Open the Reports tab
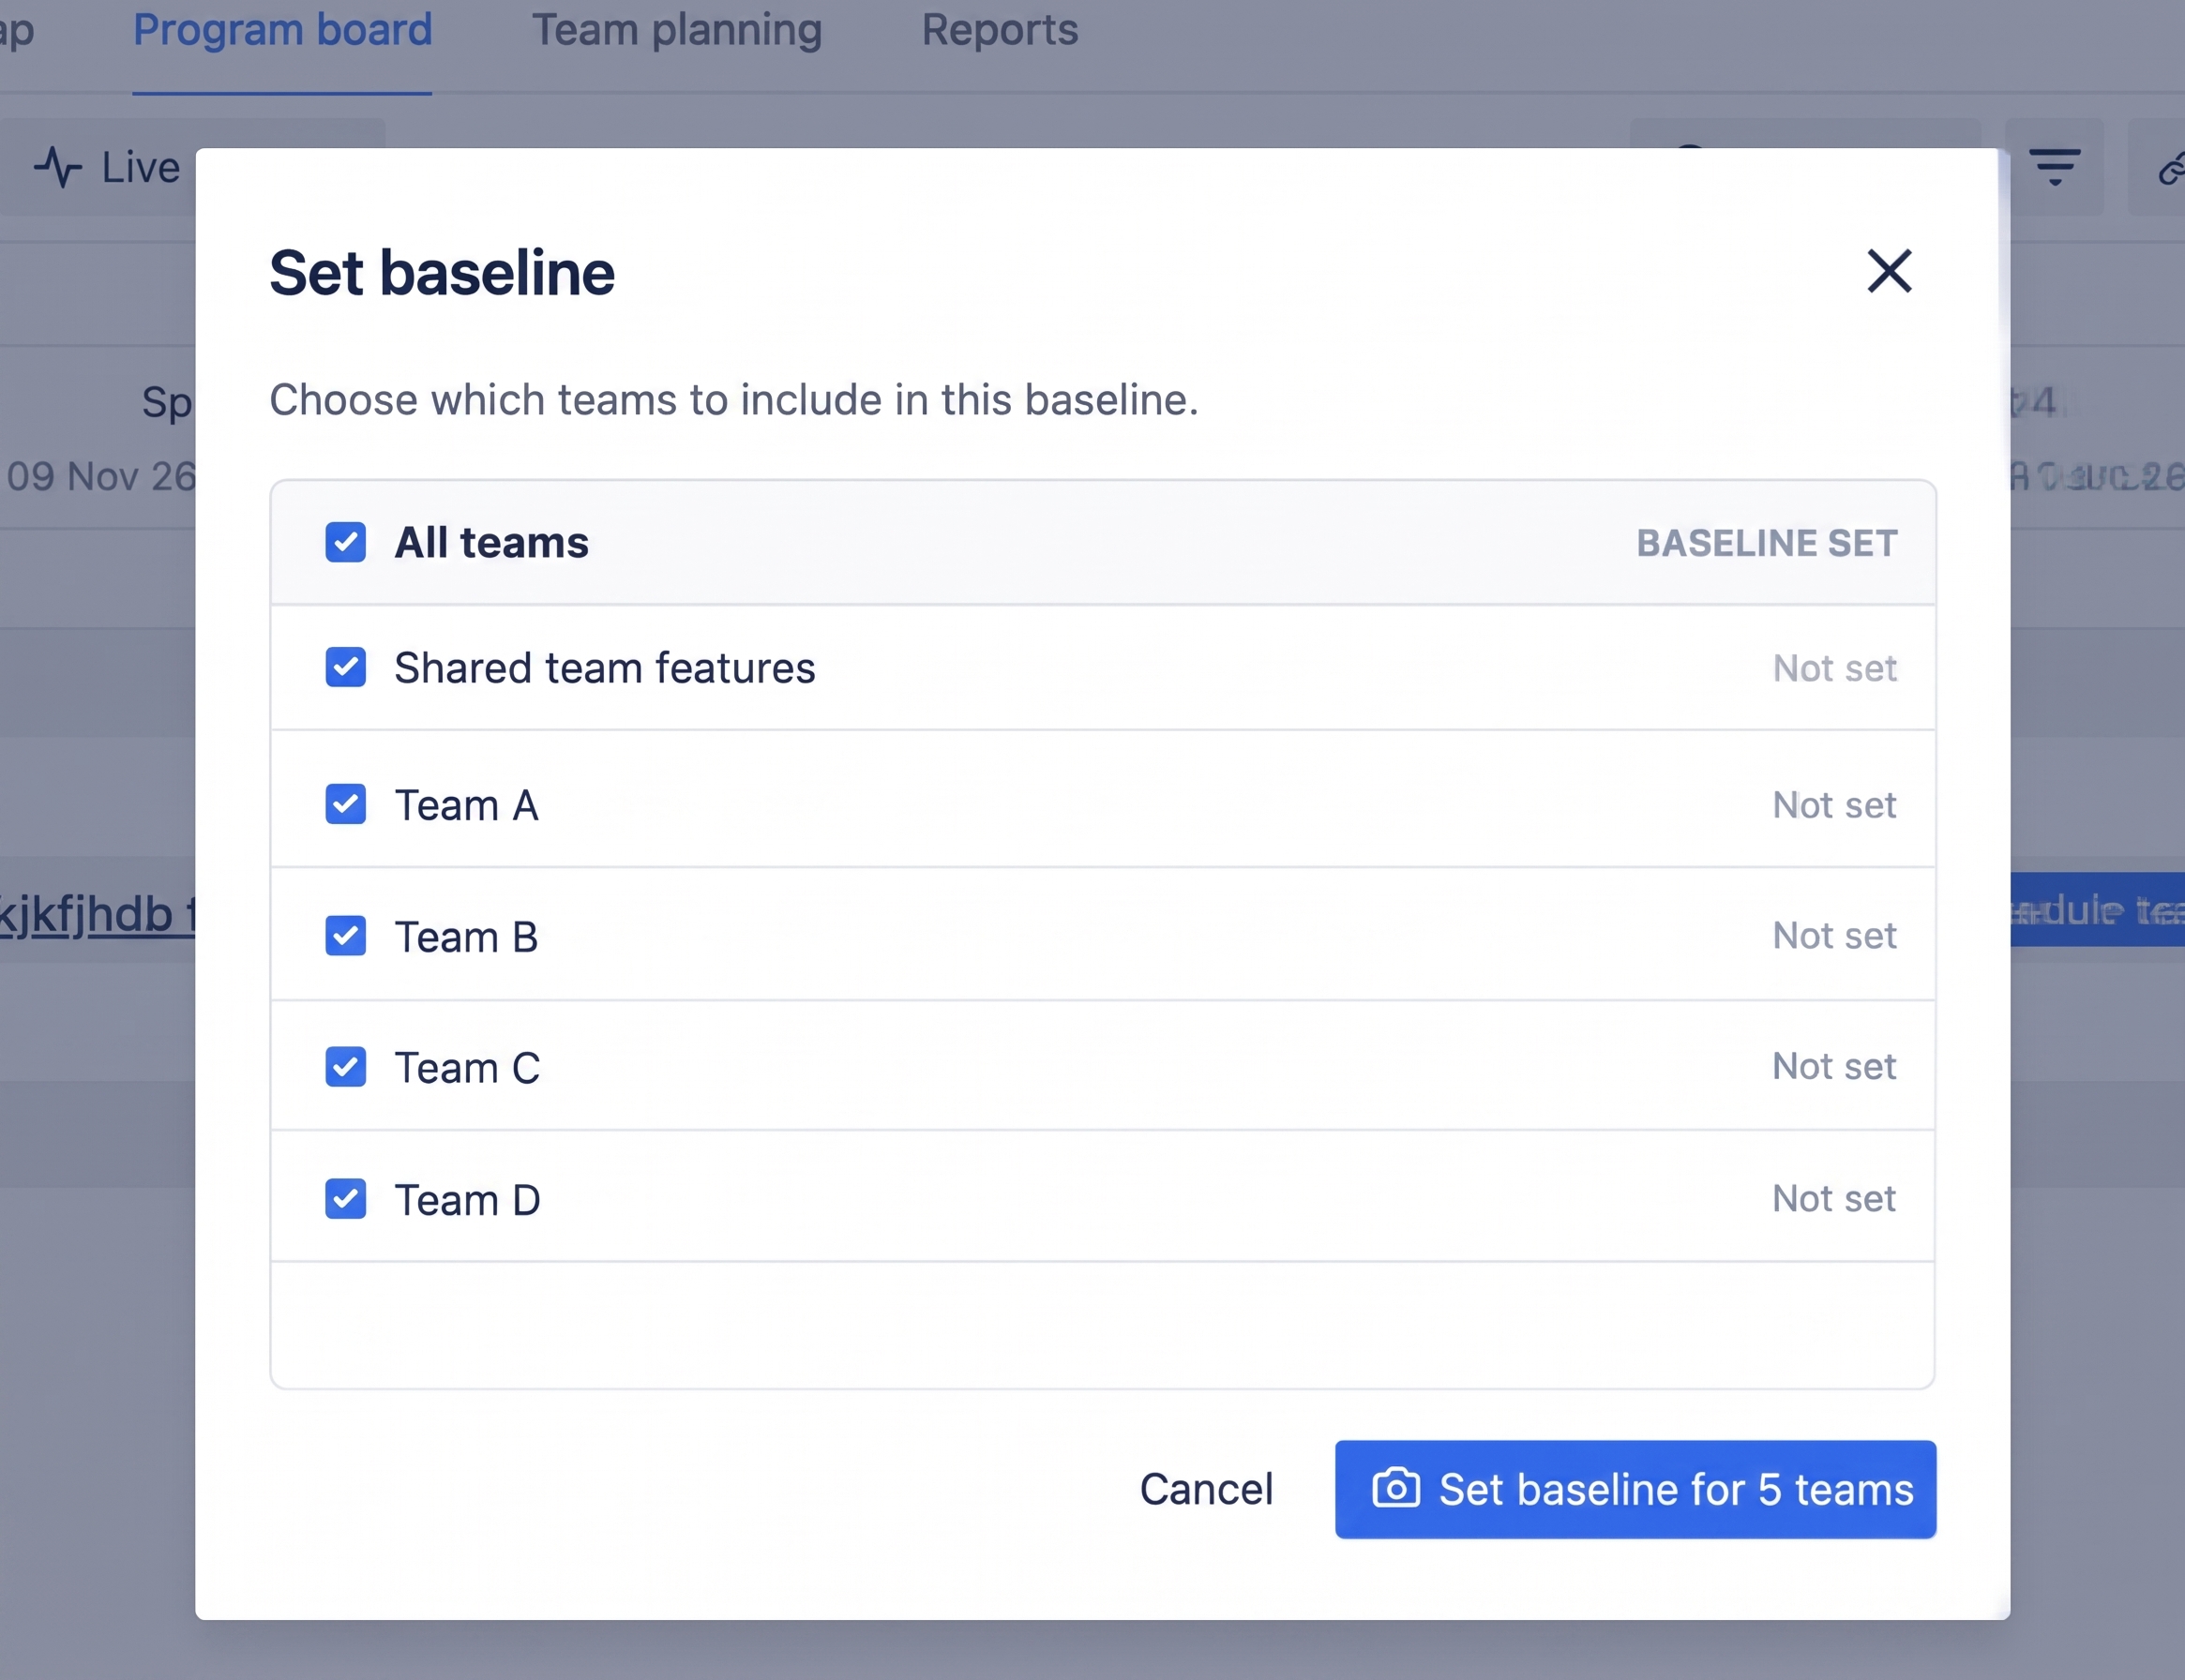Image resolution: width=2185 pixels, height=1680 pixels. tap(1000, 30)
